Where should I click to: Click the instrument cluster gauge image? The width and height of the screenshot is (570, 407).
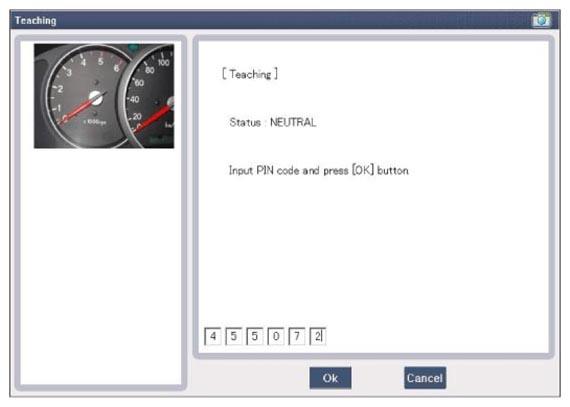pyautogui.click(x=104, y=96)
